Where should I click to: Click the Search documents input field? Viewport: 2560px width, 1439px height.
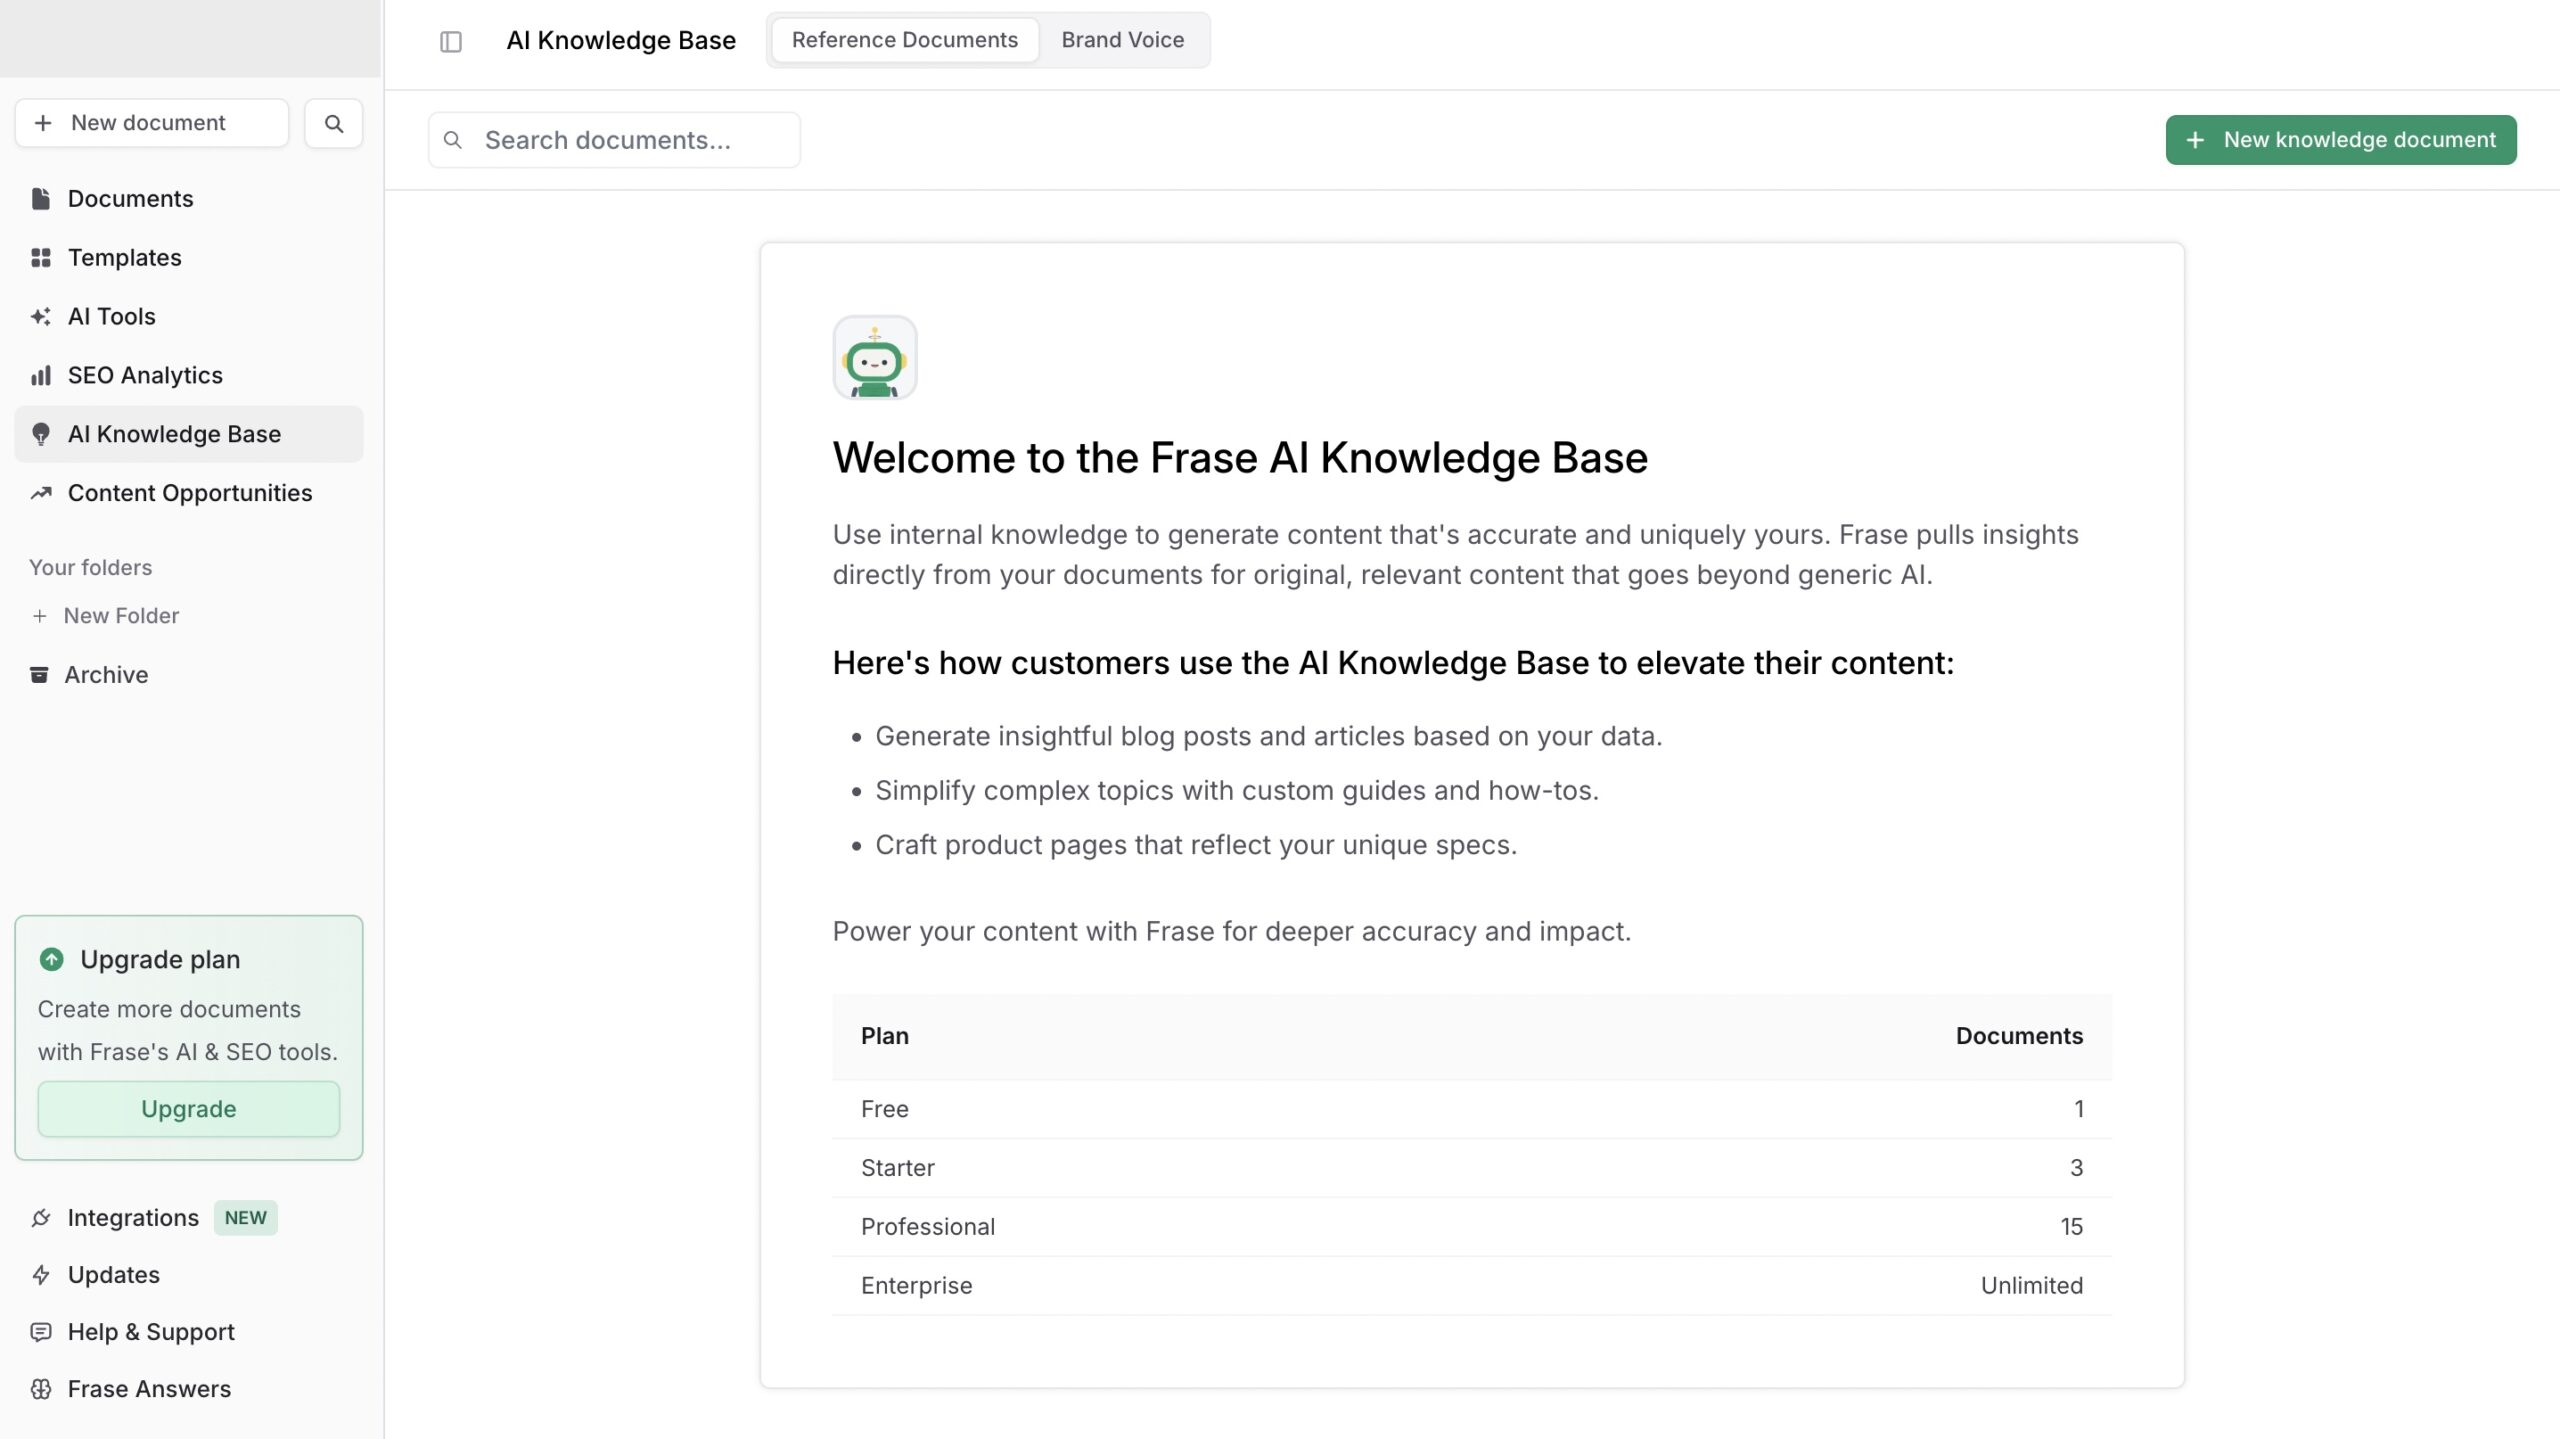point(614,140)
